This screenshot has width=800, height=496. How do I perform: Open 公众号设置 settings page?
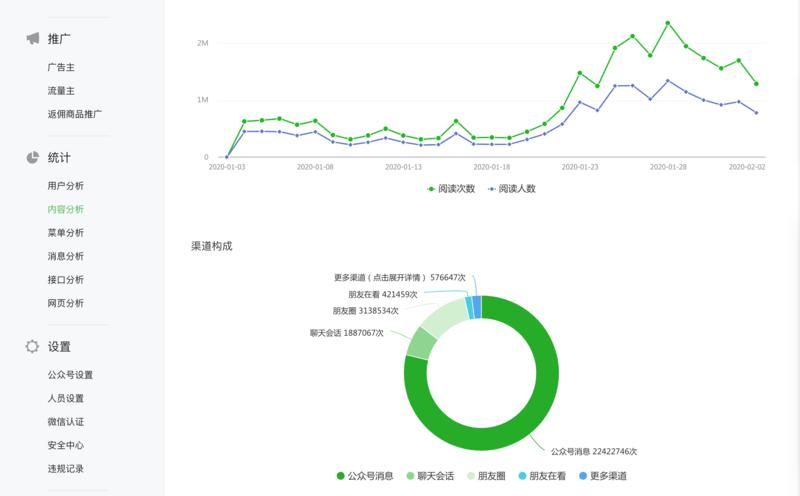click(x=70, y=375)
